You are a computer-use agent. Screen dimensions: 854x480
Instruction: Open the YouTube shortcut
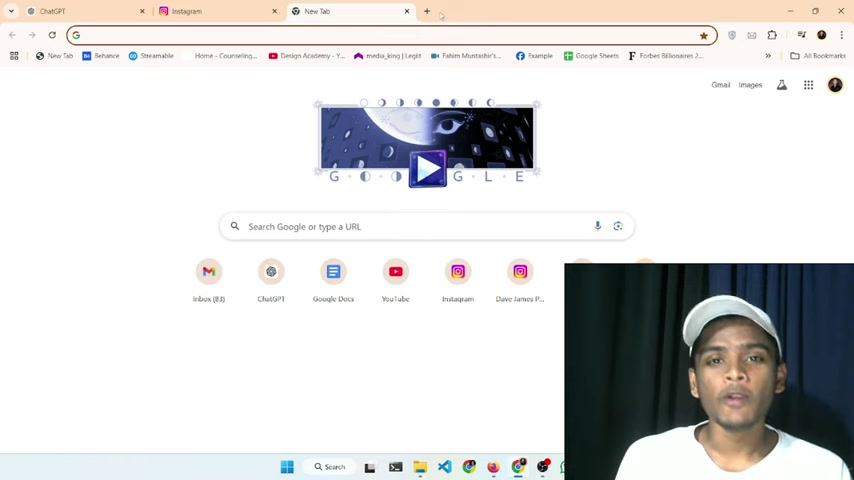395,281
